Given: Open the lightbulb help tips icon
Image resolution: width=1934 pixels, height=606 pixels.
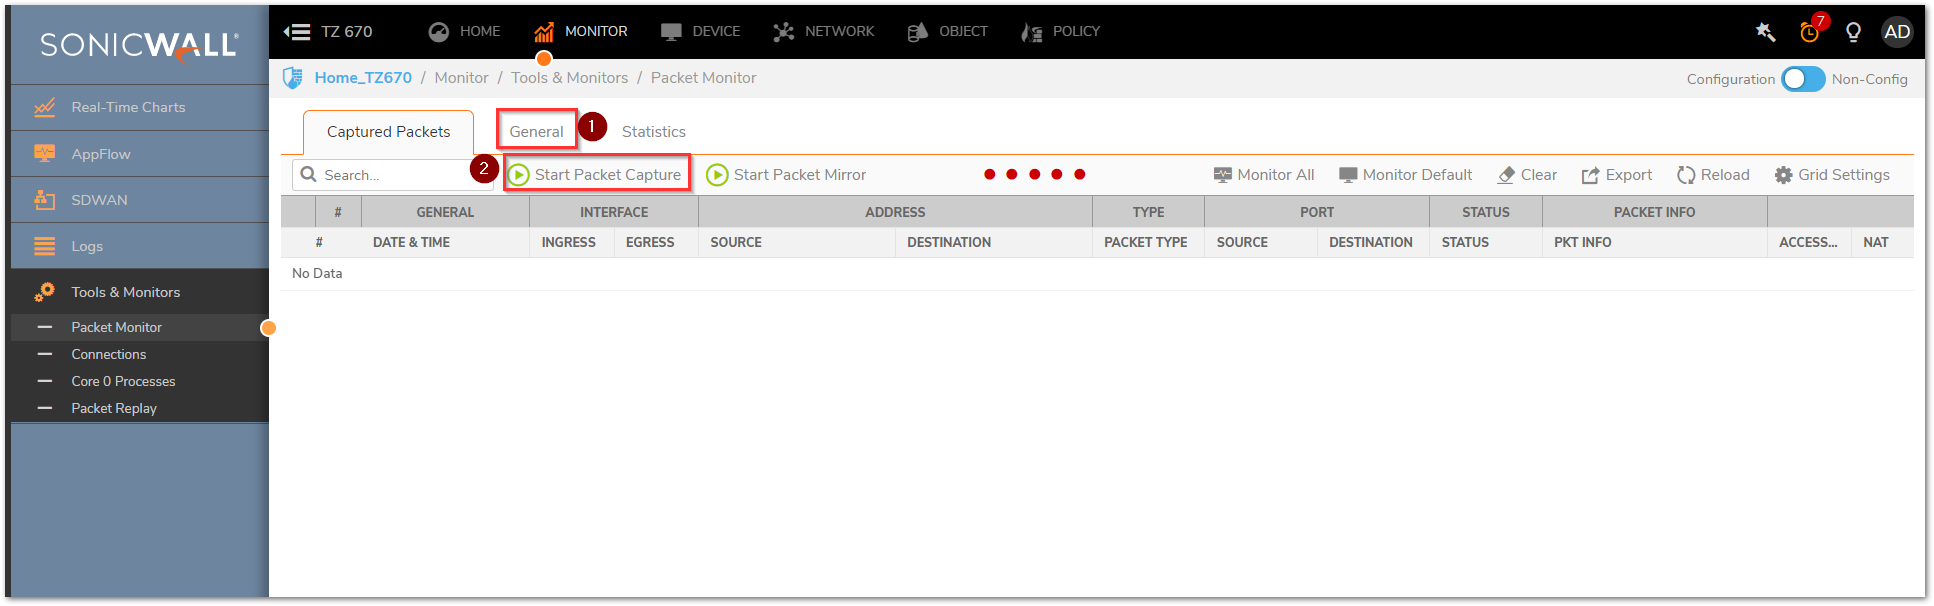Looking at the screenshot, I should (x=1853, y=32).
